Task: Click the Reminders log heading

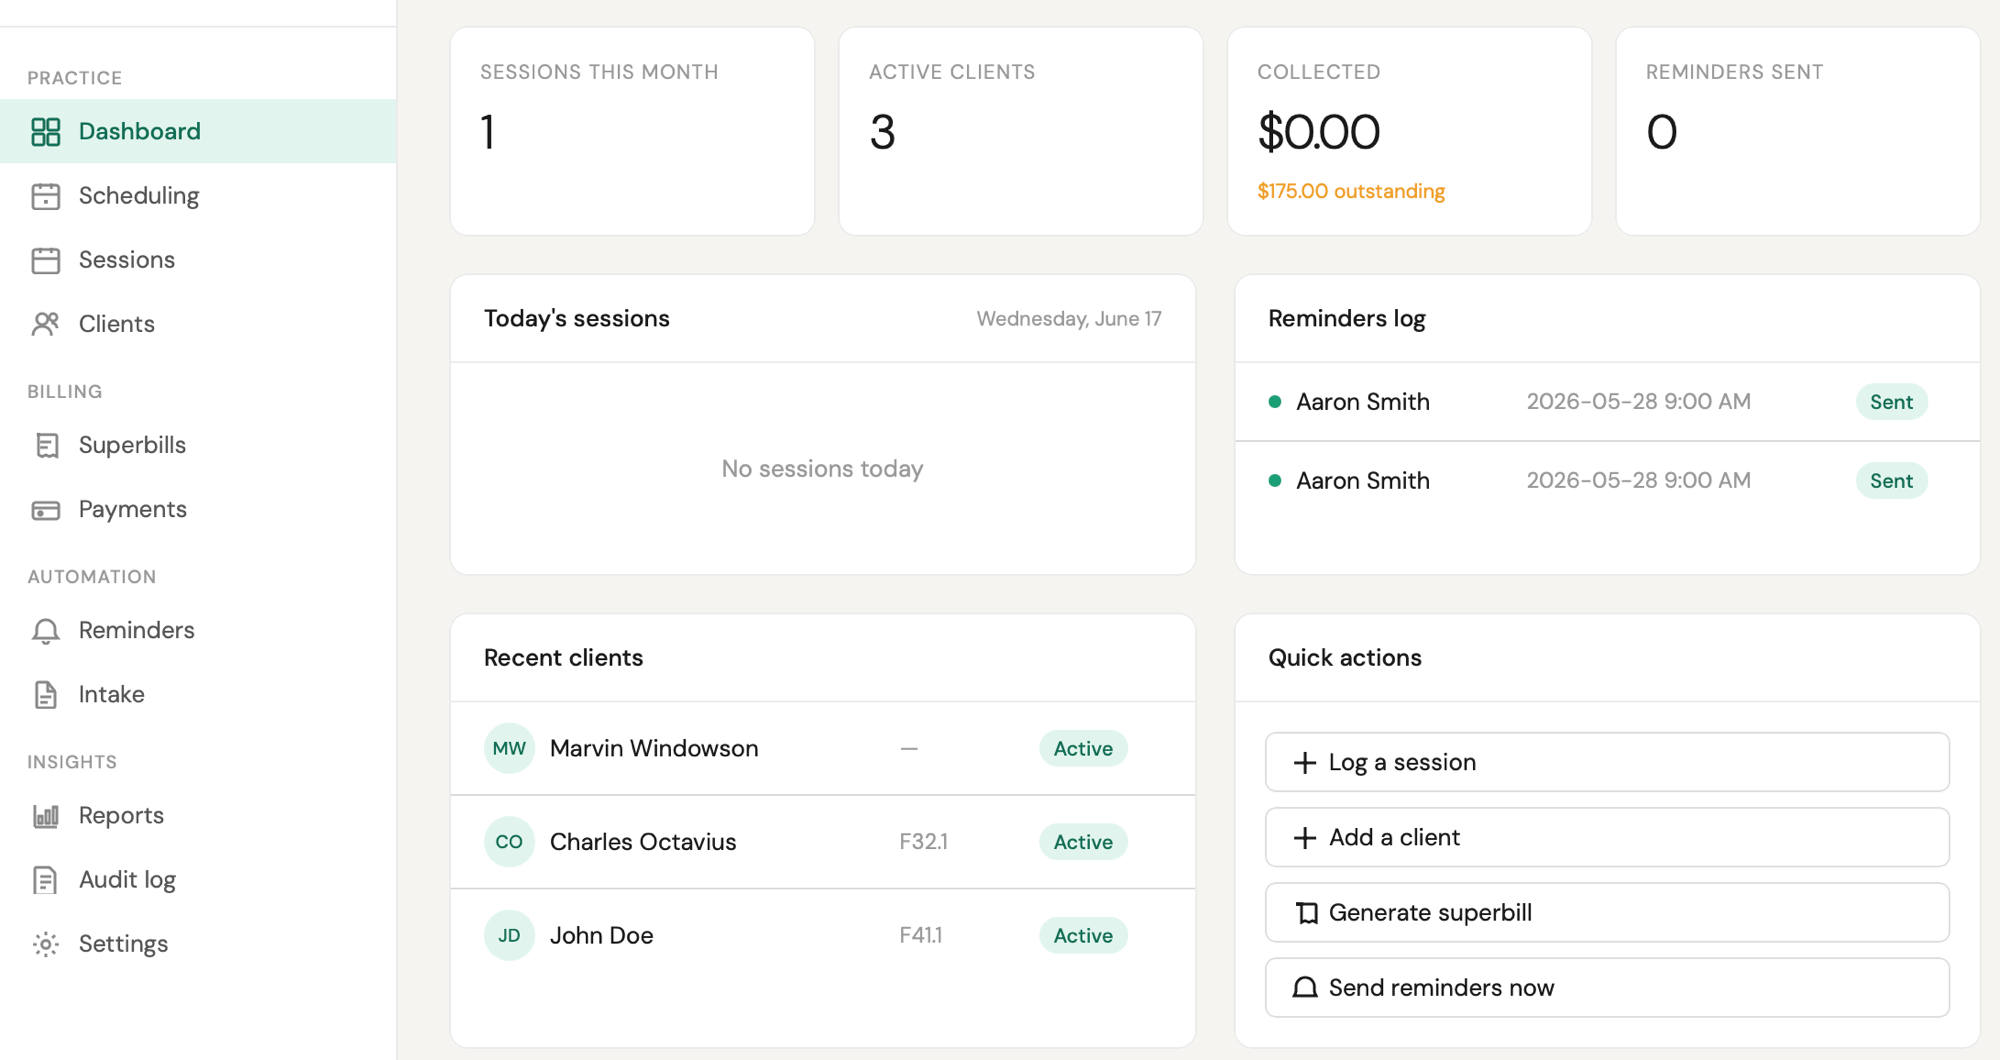Action: pos(1346,318)
